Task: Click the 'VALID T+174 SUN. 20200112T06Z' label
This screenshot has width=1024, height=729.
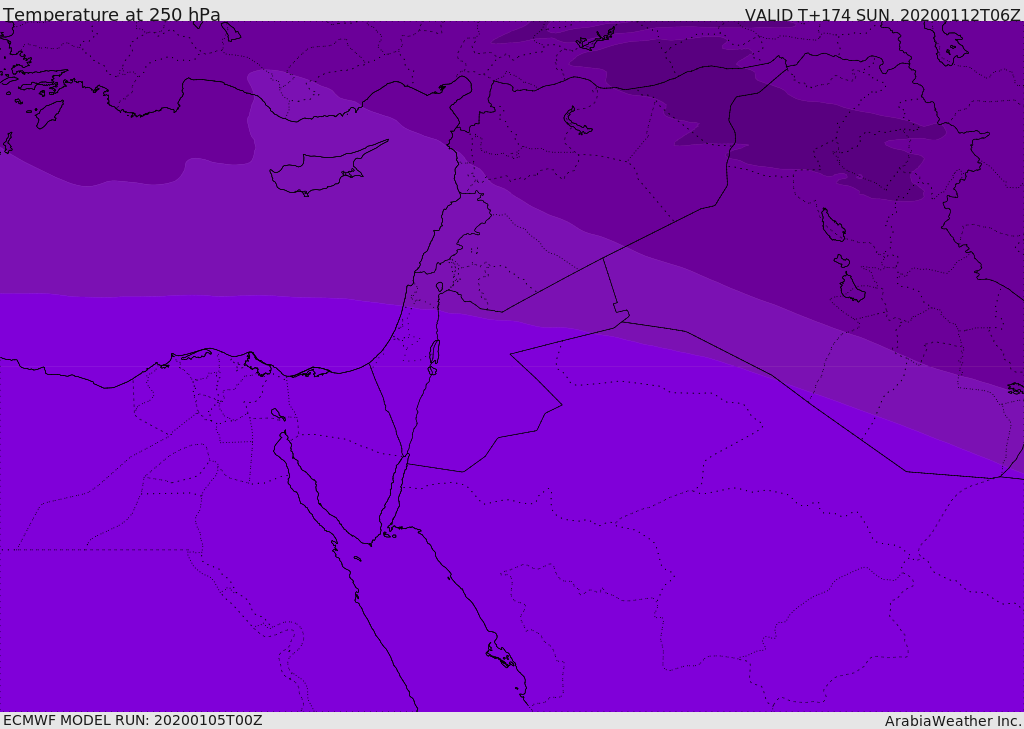Action: [x=882, y=15]
